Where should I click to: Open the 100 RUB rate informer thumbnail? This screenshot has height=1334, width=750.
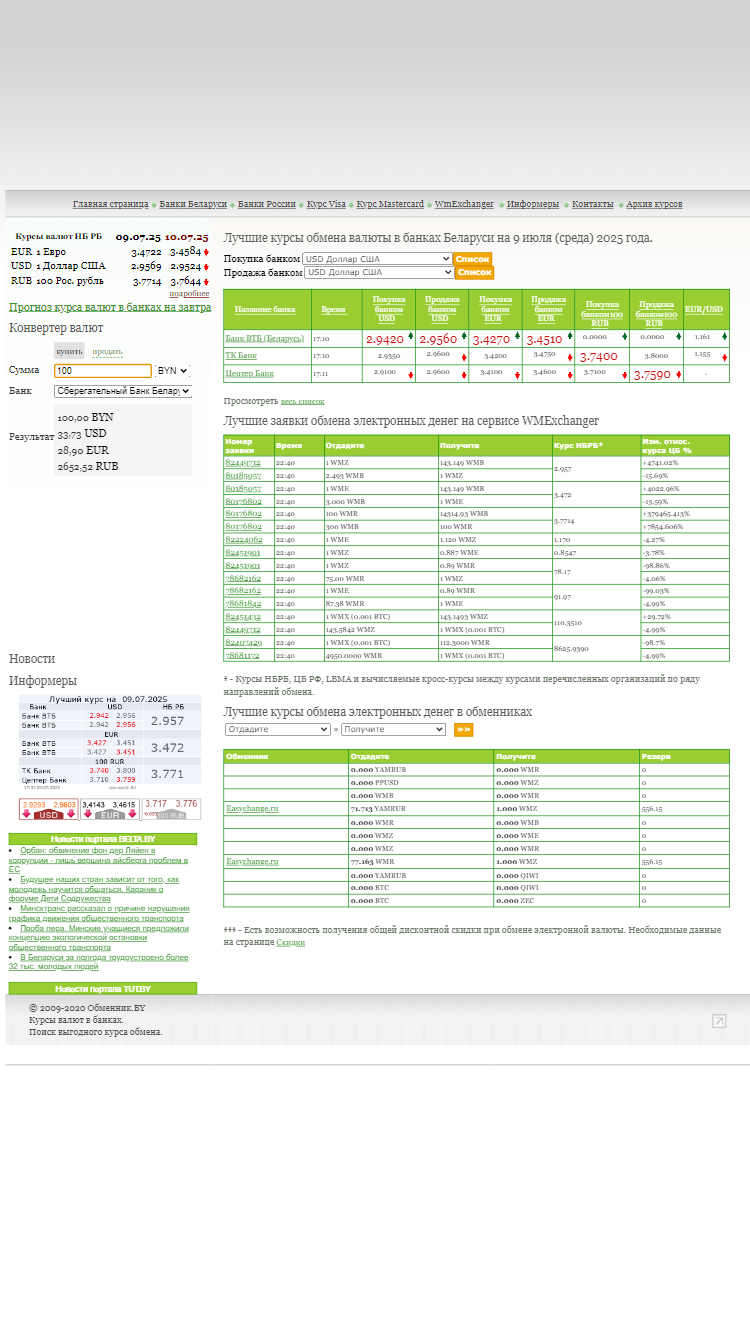(x=171, y=809)
